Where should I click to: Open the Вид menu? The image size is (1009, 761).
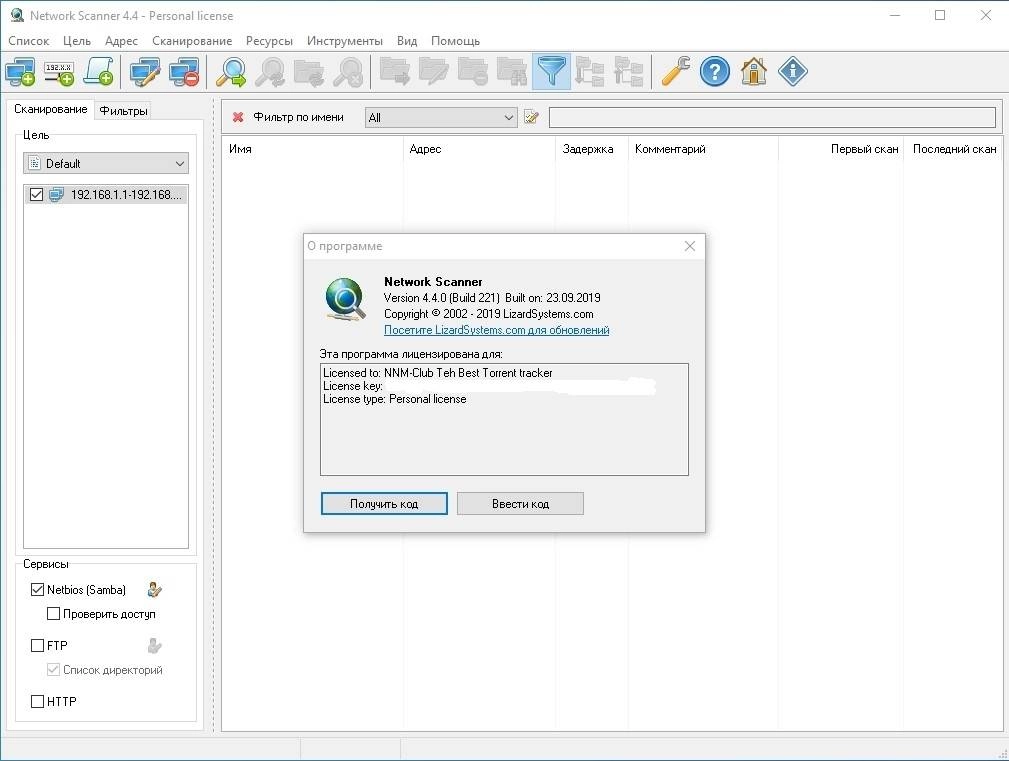click(407, 41)
